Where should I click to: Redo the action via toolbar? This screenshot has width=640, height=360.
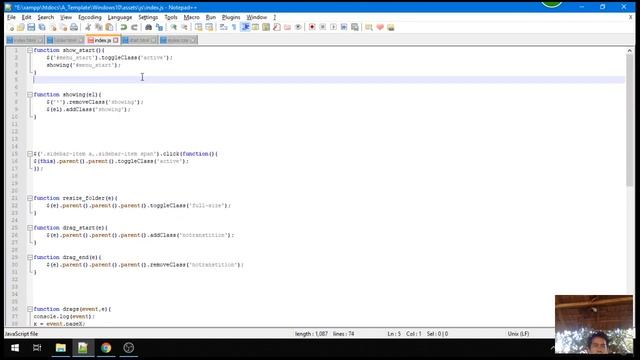pyautogui.click(x=134, y=27)
